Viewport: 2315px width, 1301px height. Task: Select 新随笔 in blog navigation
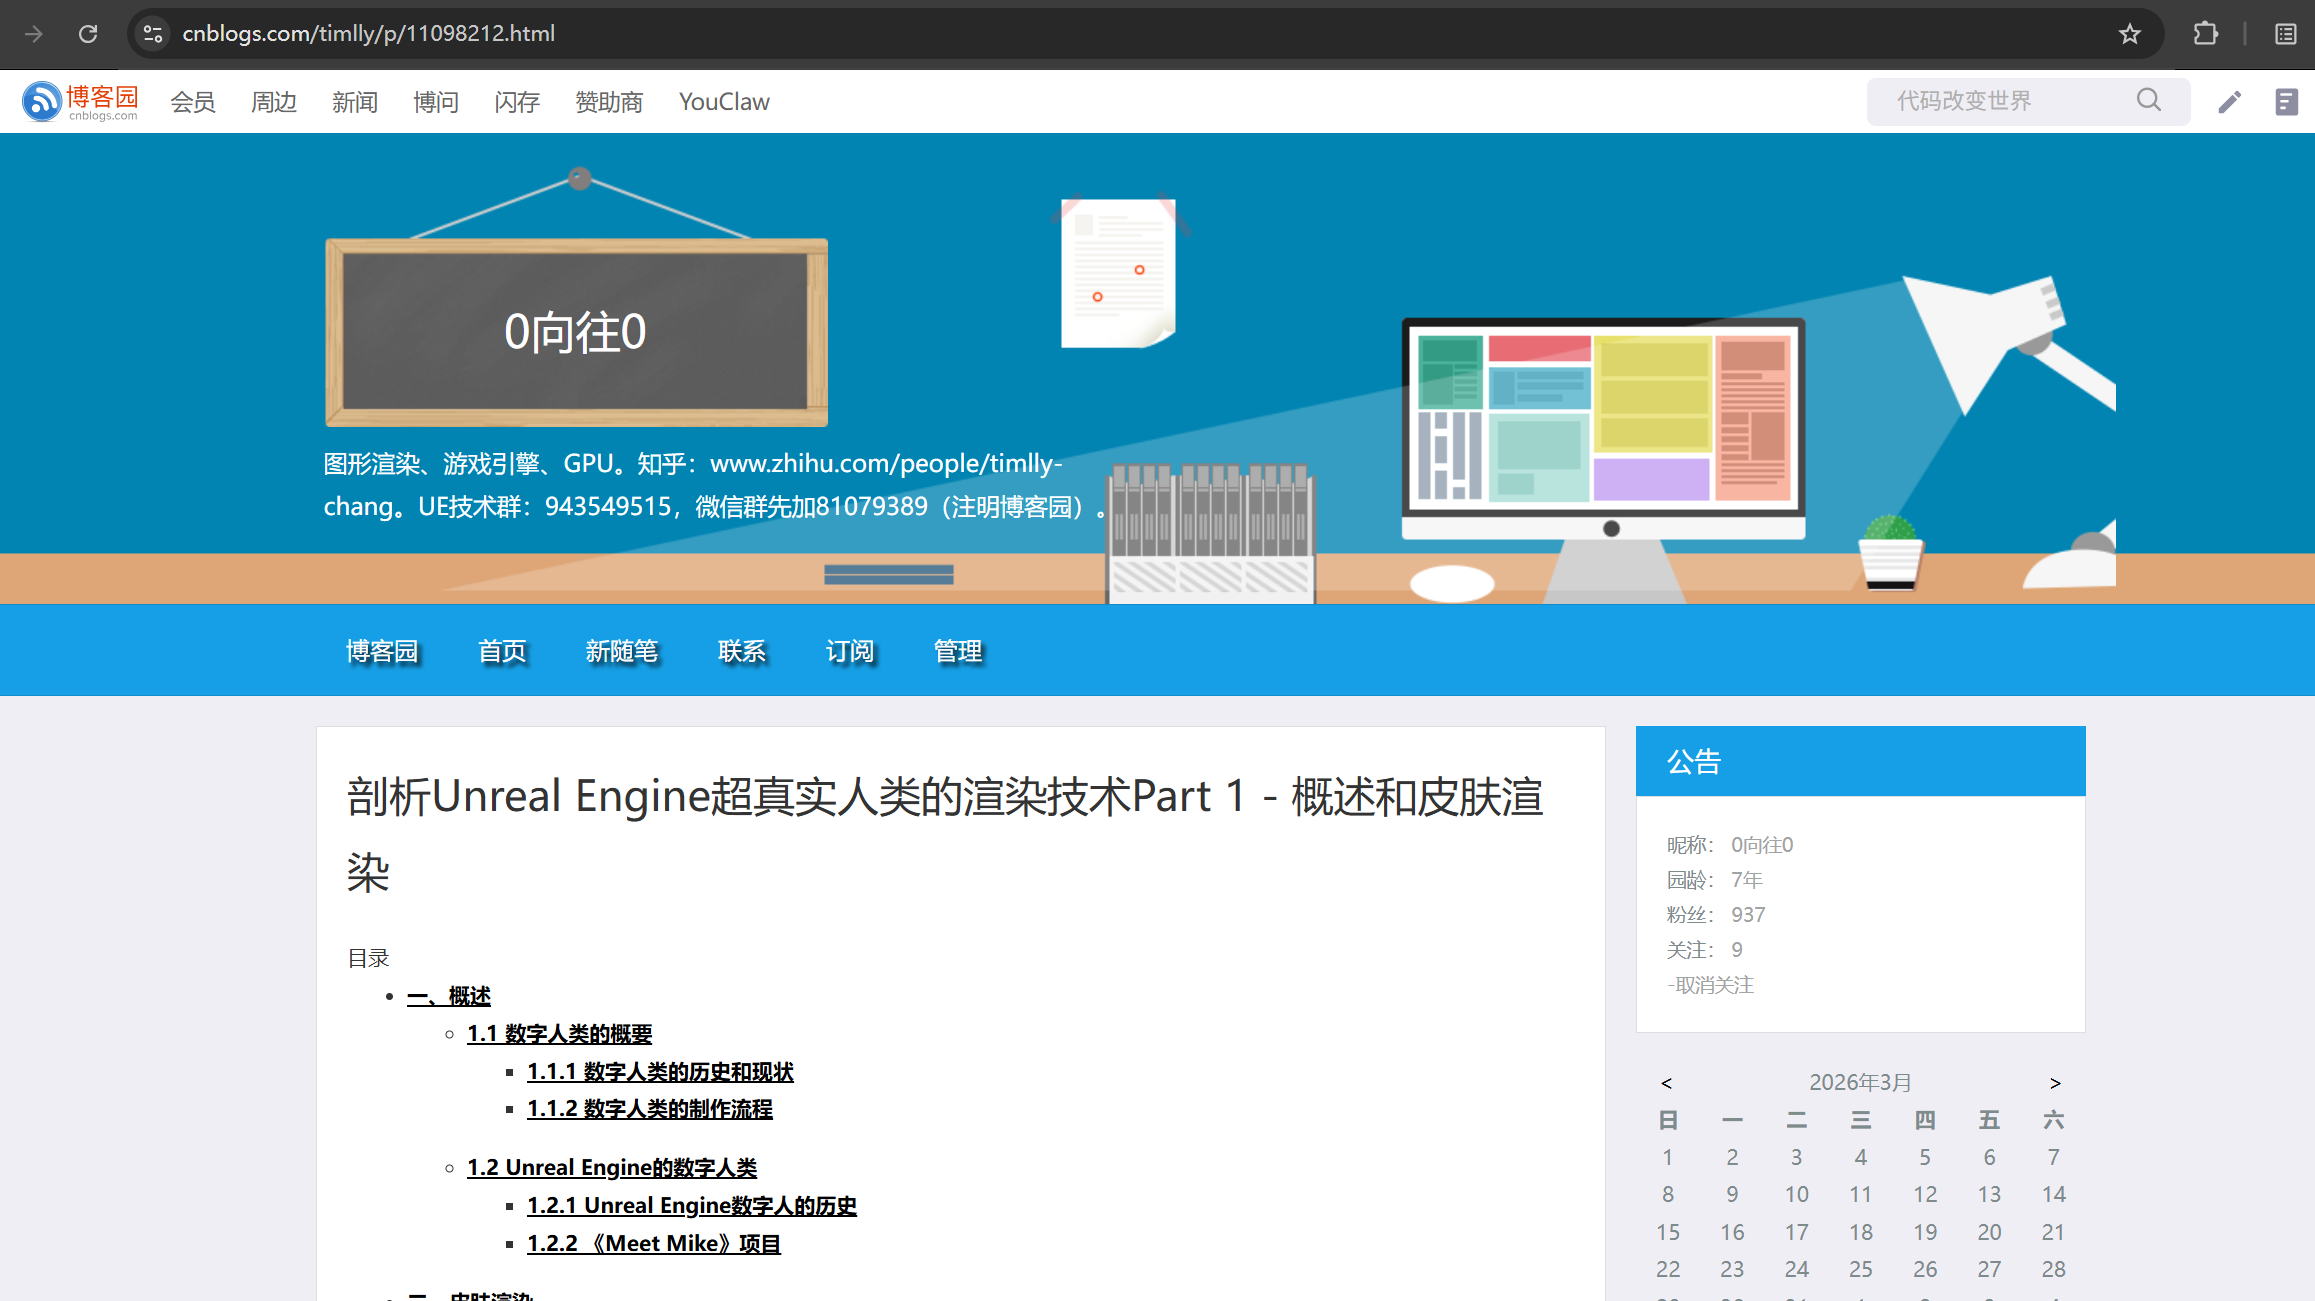[621, 651]
